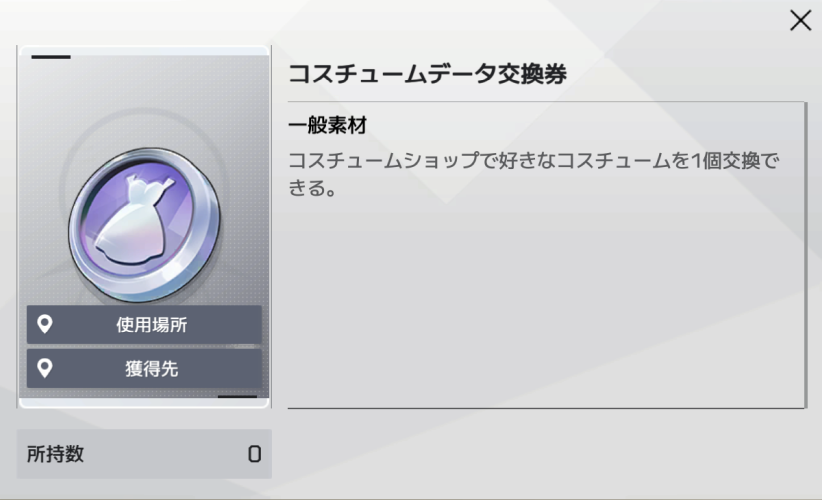Open the 獲得先 button
Image resolution: width=822 pixels, height=500 pixels.
pyautogui.click(x=144, y=368)
